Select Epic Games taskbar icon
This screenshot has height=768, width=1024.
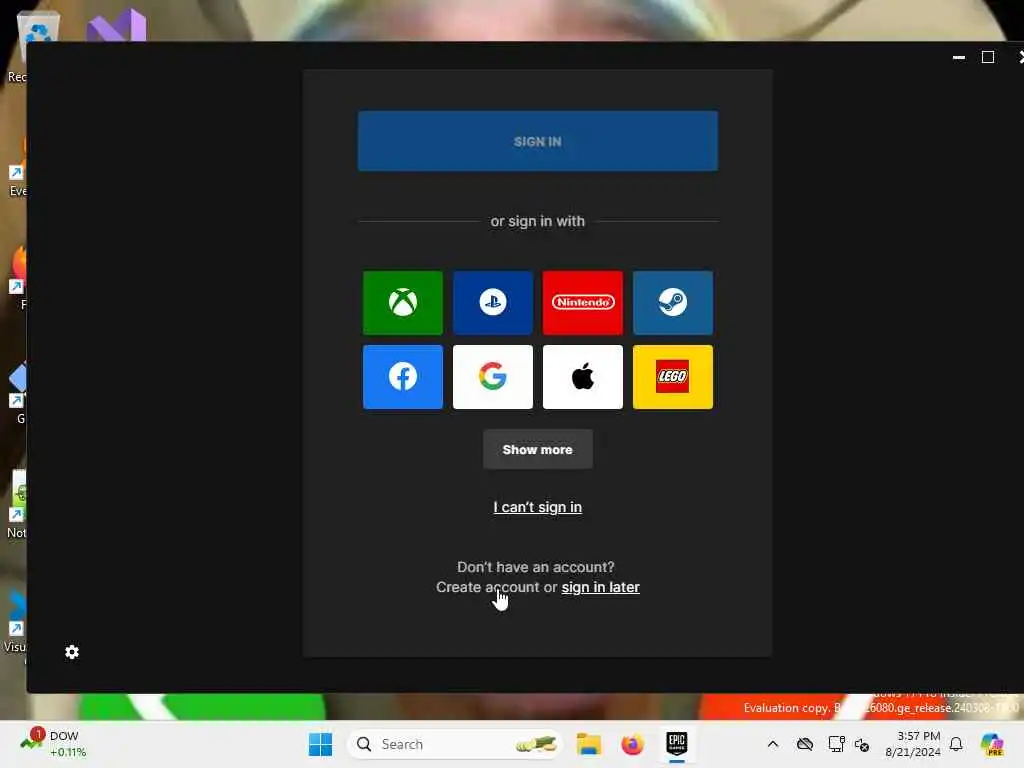(x=677, y=744)
